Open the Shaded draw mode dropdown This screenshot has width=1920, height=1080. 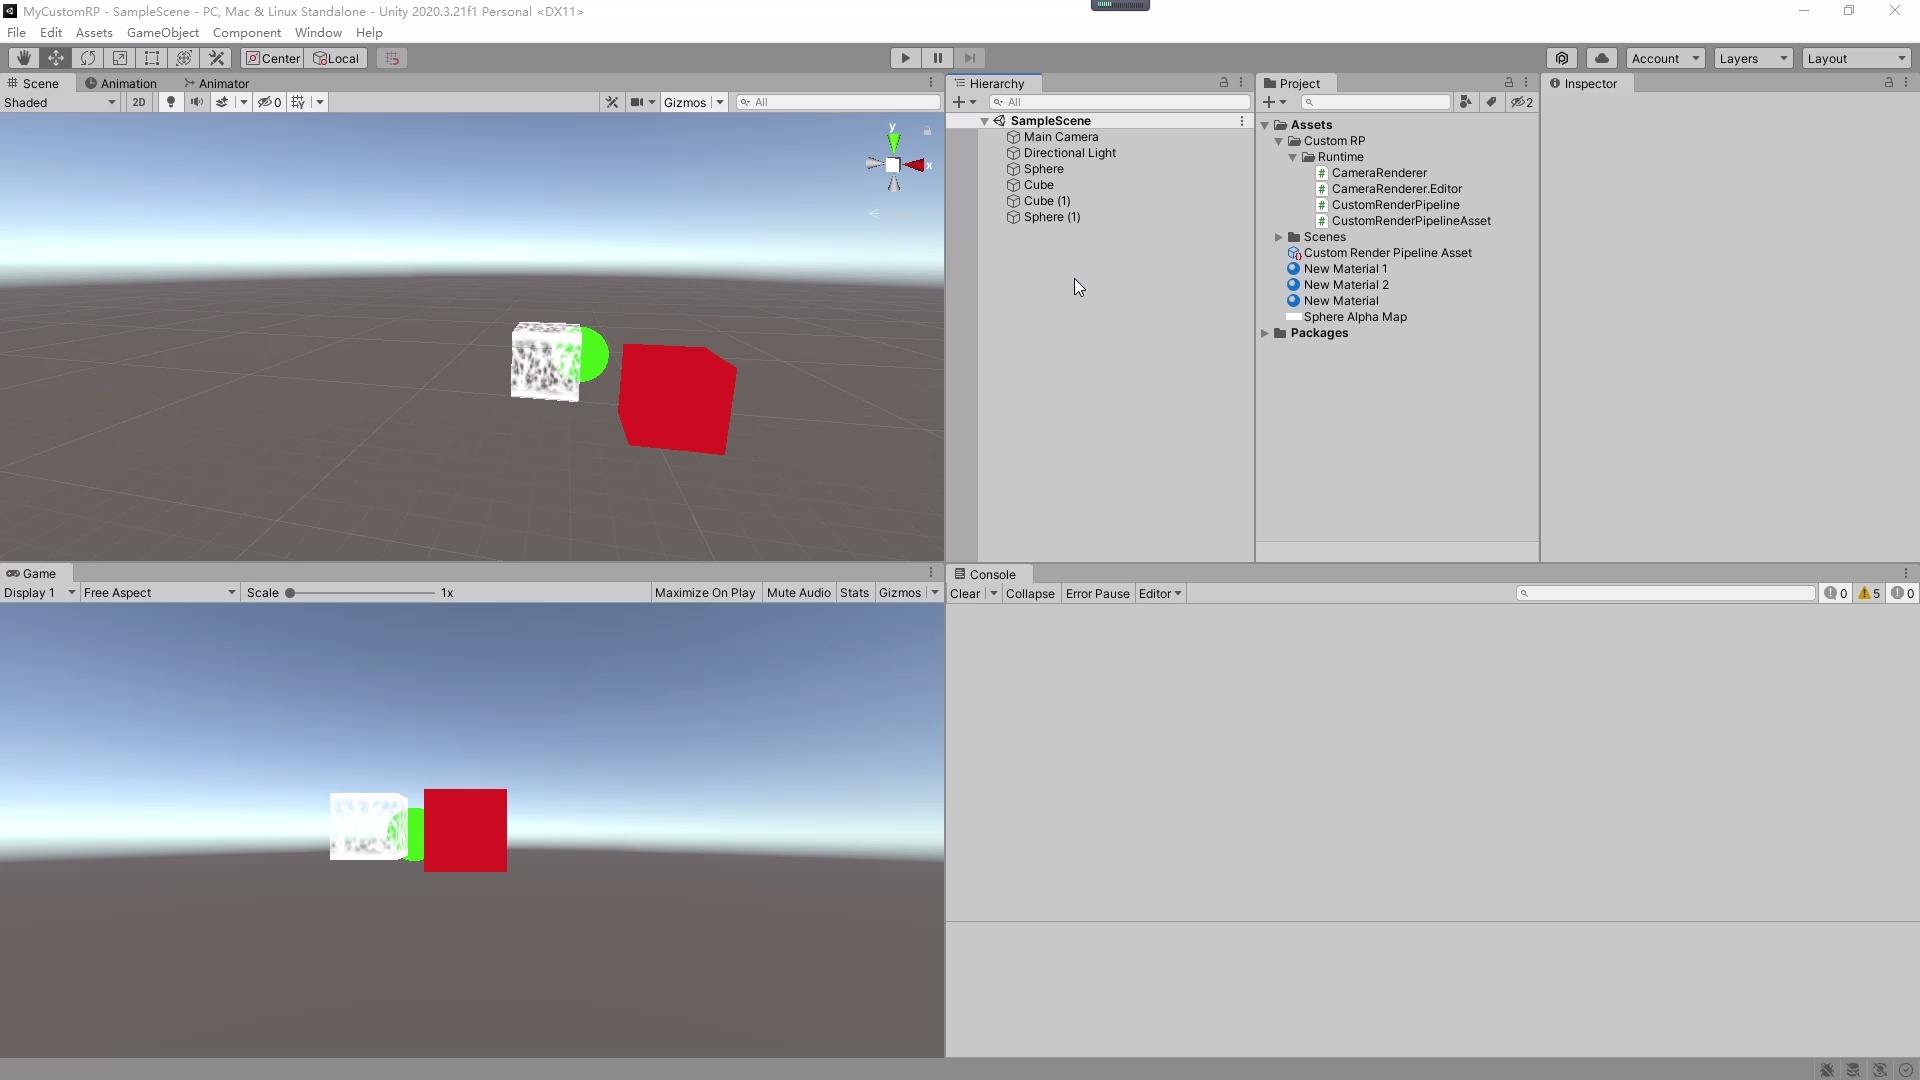pos(60,102)
